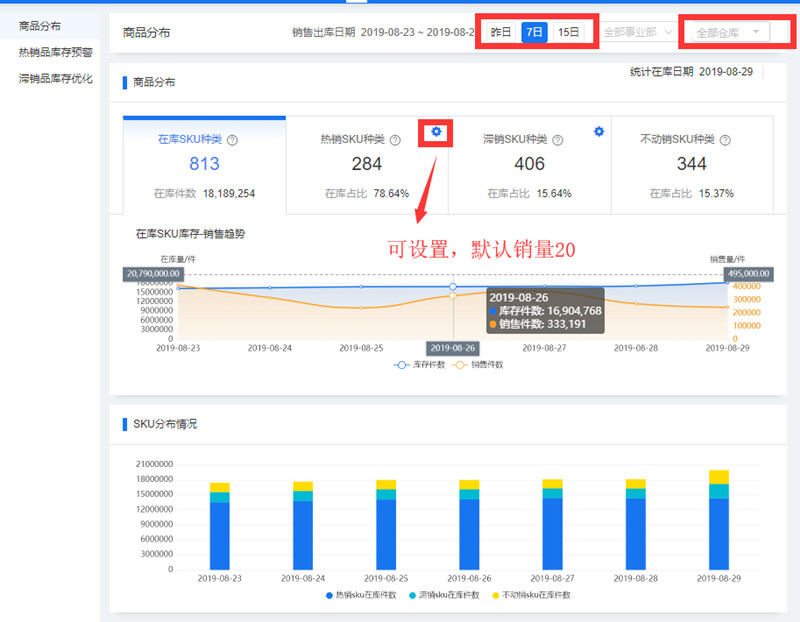Open 滞销品库存优化 in the sidebar
Image resolution: width=800 pixels, height=622 pixels.
[x=55, y=78]
